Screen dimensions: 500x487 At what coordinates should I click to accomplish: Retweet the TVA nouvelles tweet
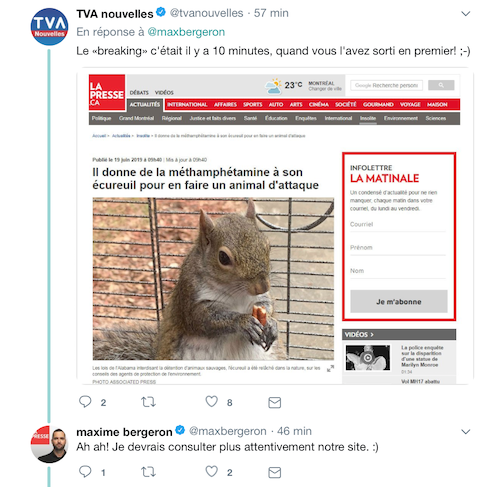148,402
